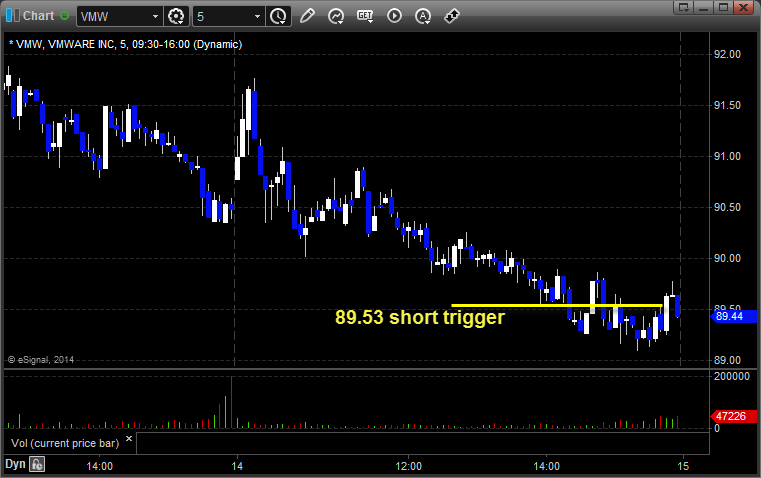
Task: Open the studies chart-line icon menu
Action: (x=336, y=16)
